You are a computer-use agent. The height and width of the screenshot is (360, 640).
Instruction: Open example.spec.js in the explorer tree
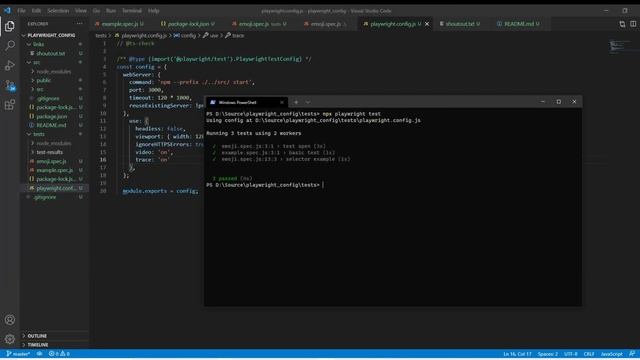click(x=55, y=170)
